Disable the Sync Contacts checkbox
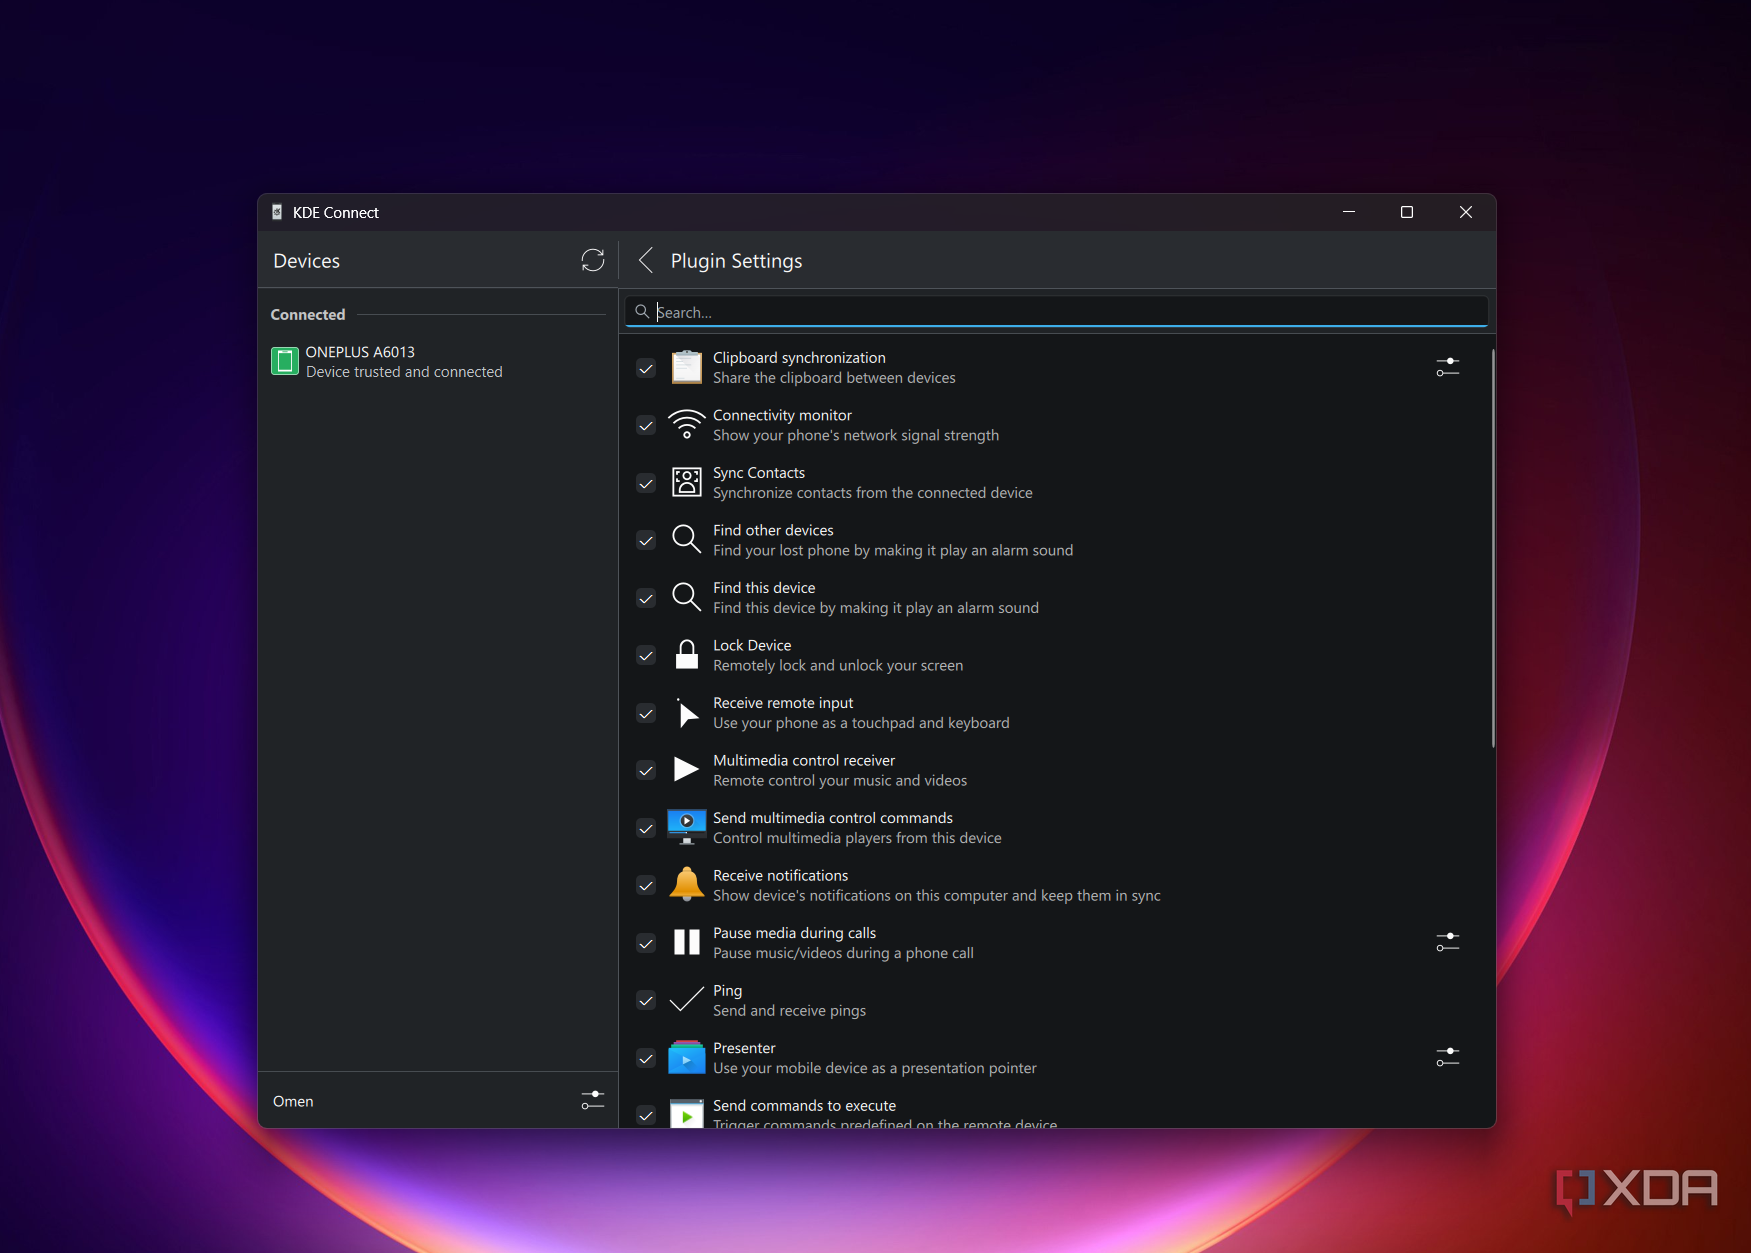This screenshot has width=1751, height=1253. (x=646, y=483)
